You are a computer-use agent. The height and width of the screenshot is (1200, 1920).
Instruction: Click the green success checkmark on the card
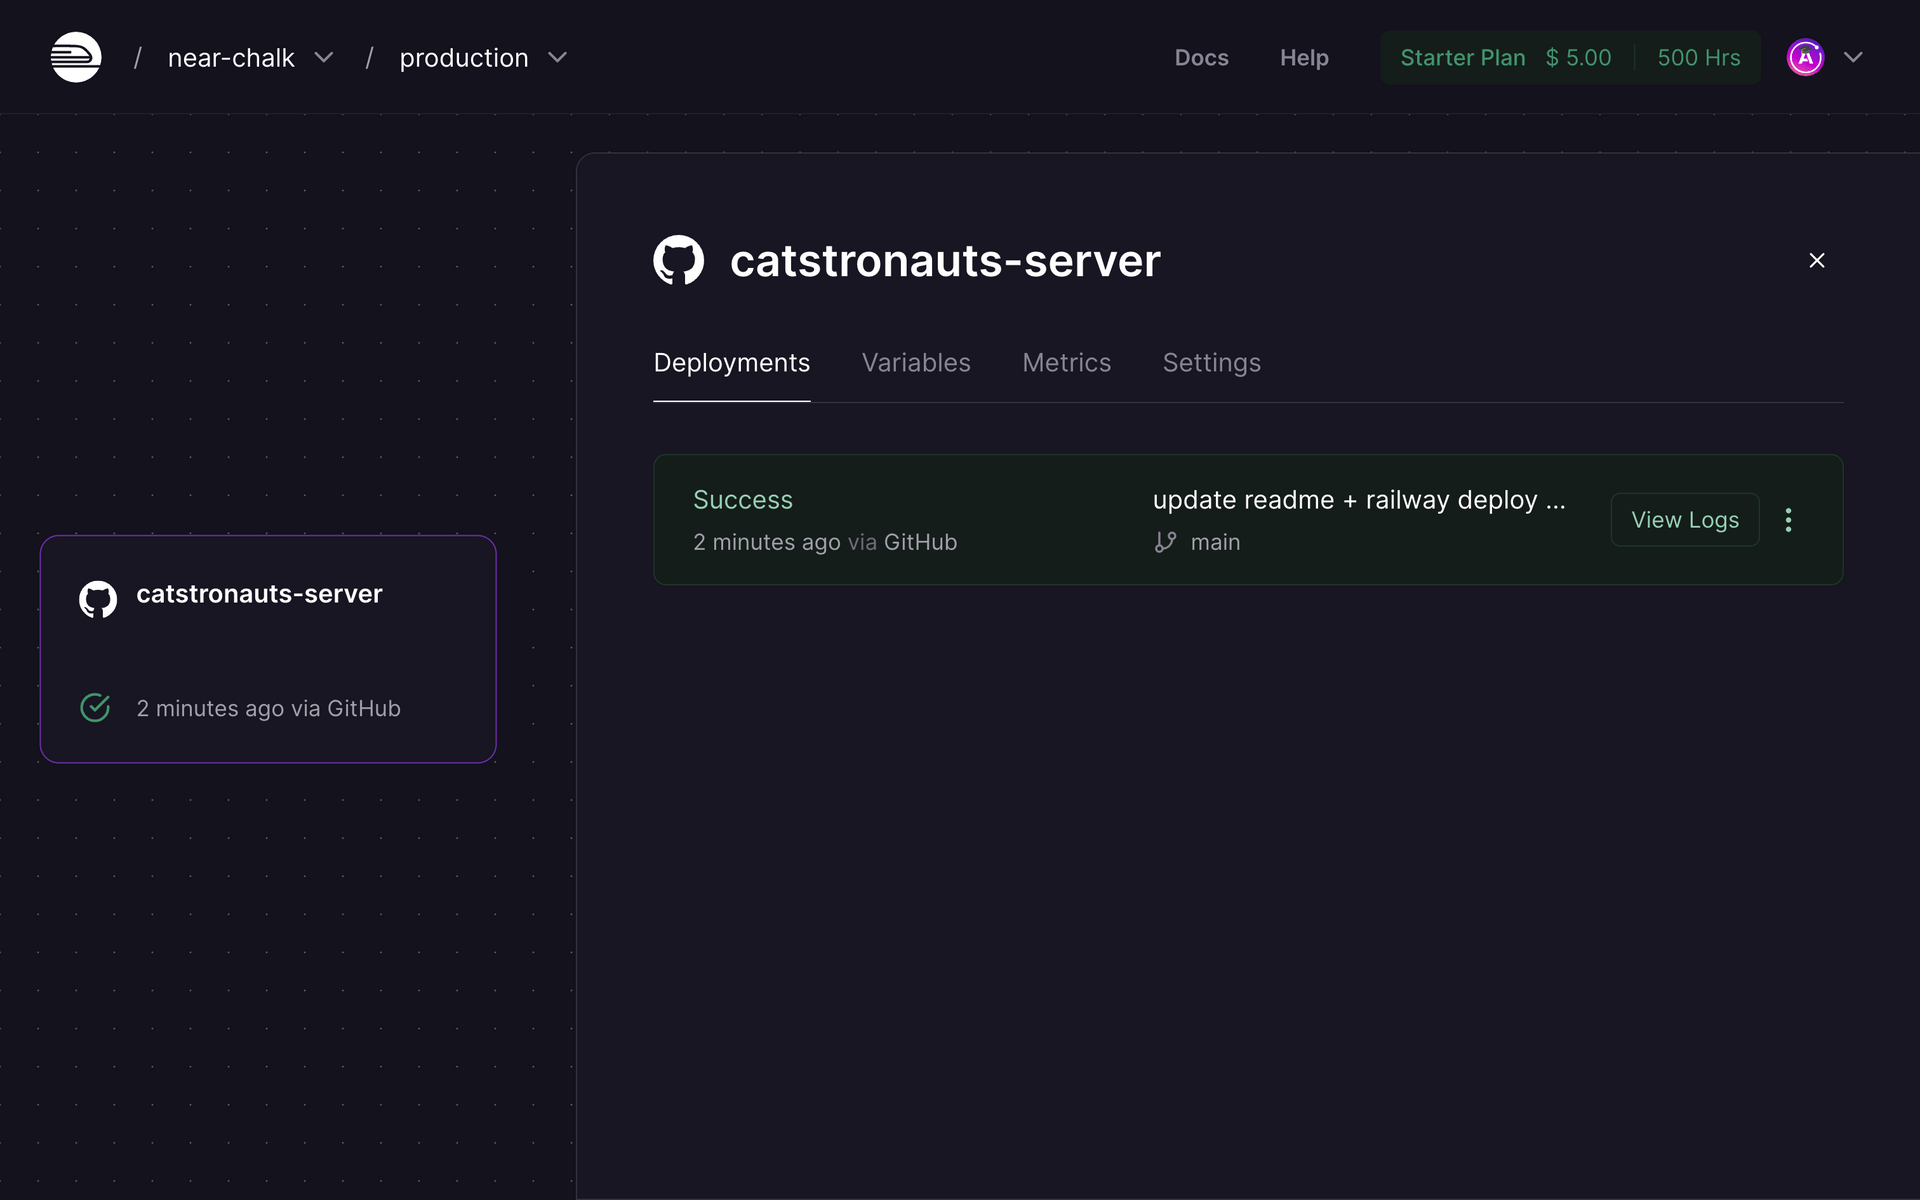pyautogui.click(x=95, y=707)
